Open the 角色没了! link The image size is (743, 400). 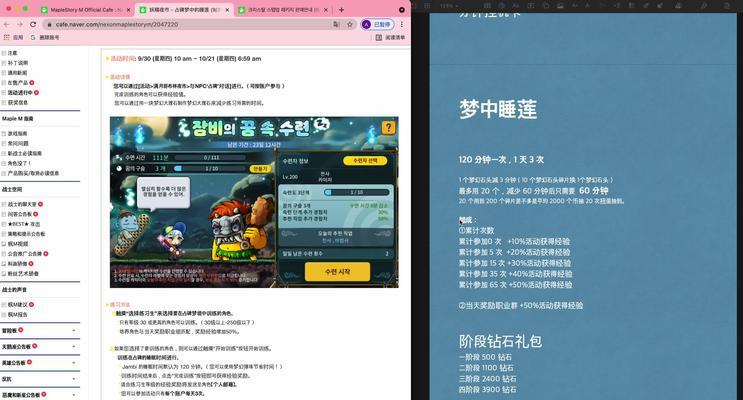click(19, 163)
